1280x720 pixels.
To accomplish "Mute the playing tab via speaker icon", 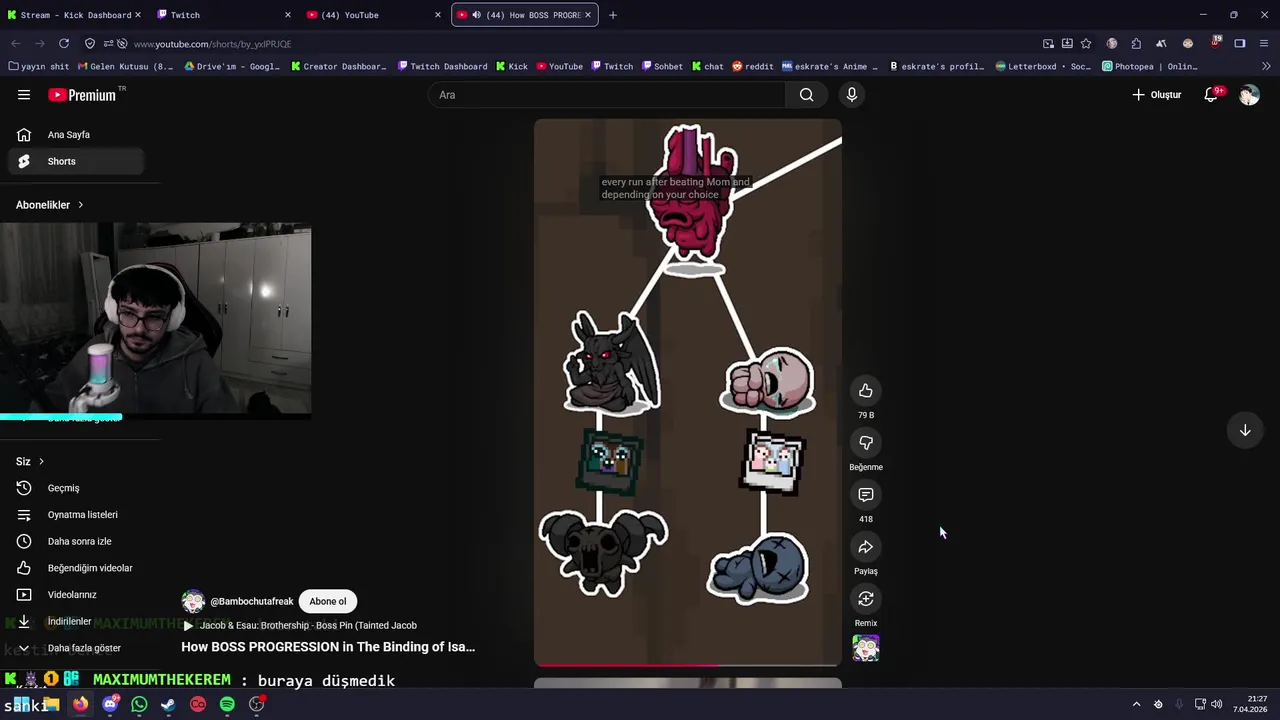I will coord(476,15).
